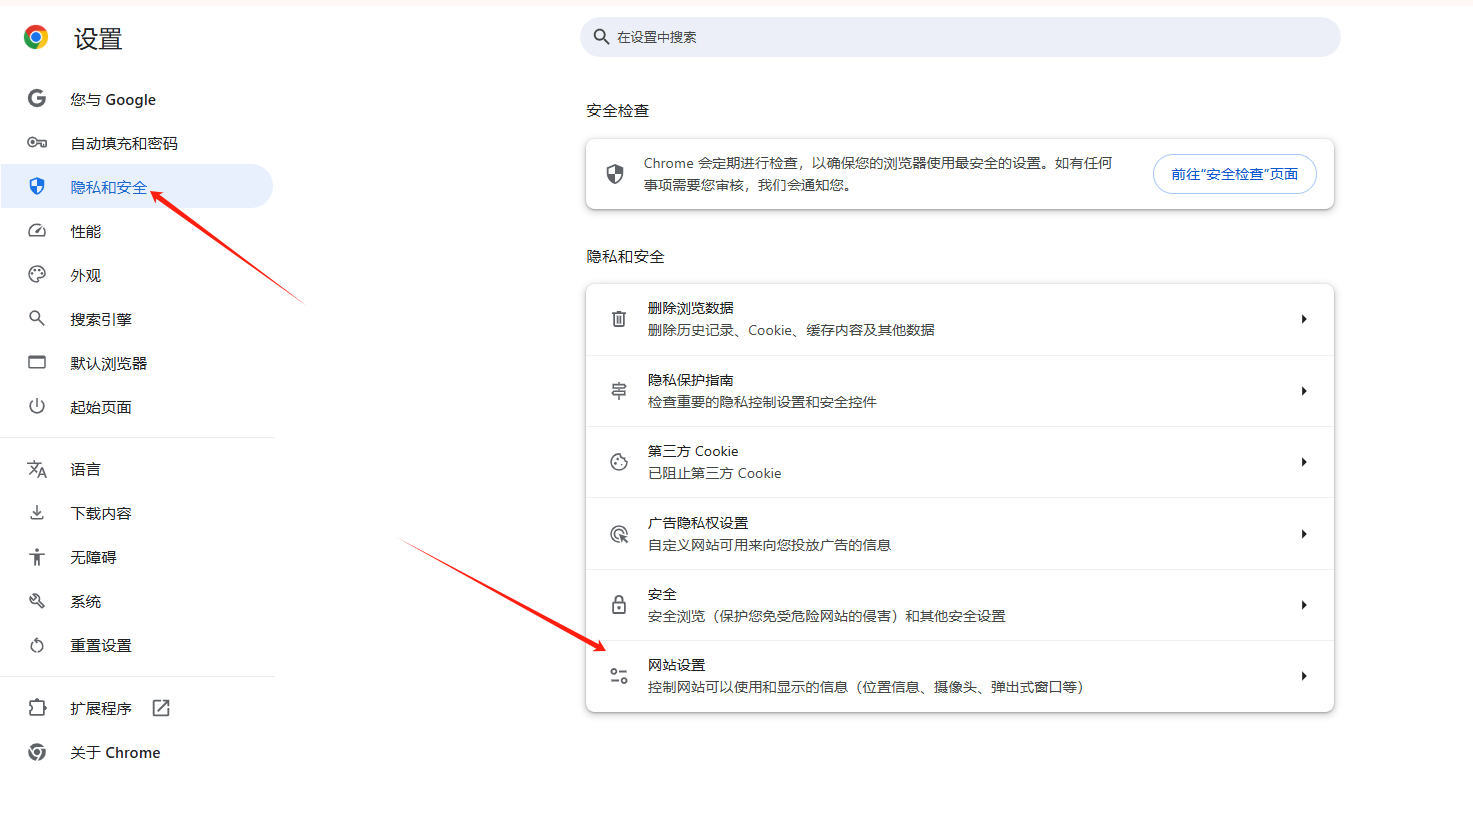The image size is (1473, 836).
Task: Open the 广告隐私权设置 row title
Action: [x=698, y=523]
